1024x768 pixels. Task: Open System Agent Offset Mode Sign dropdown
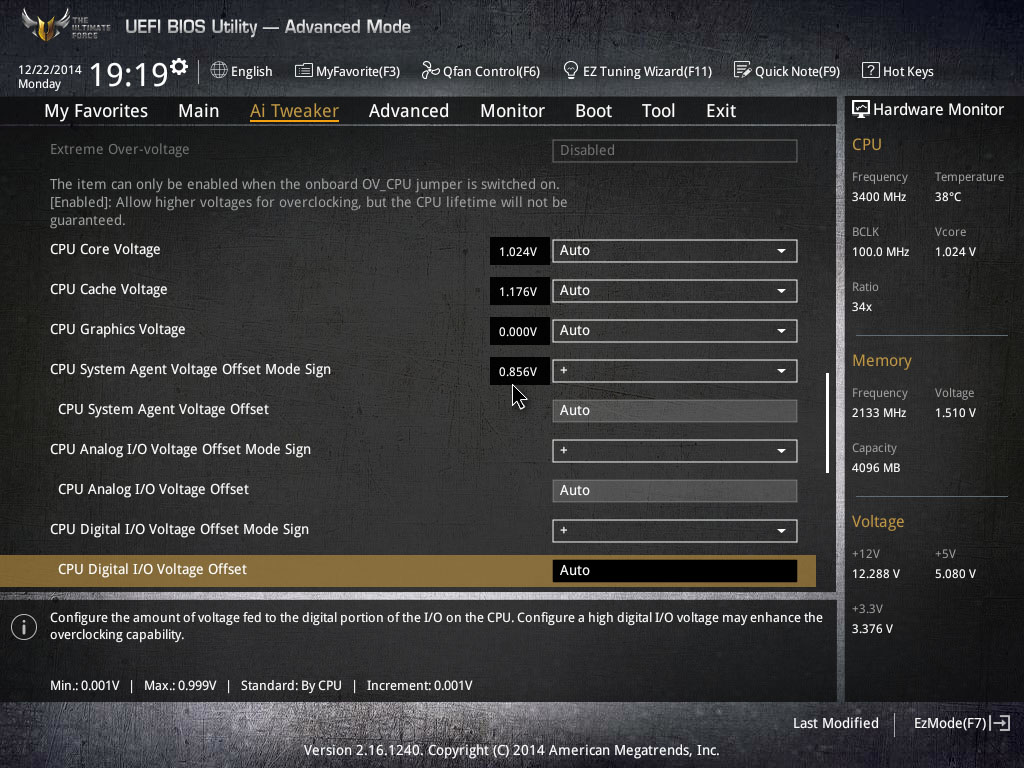(675, 371)
